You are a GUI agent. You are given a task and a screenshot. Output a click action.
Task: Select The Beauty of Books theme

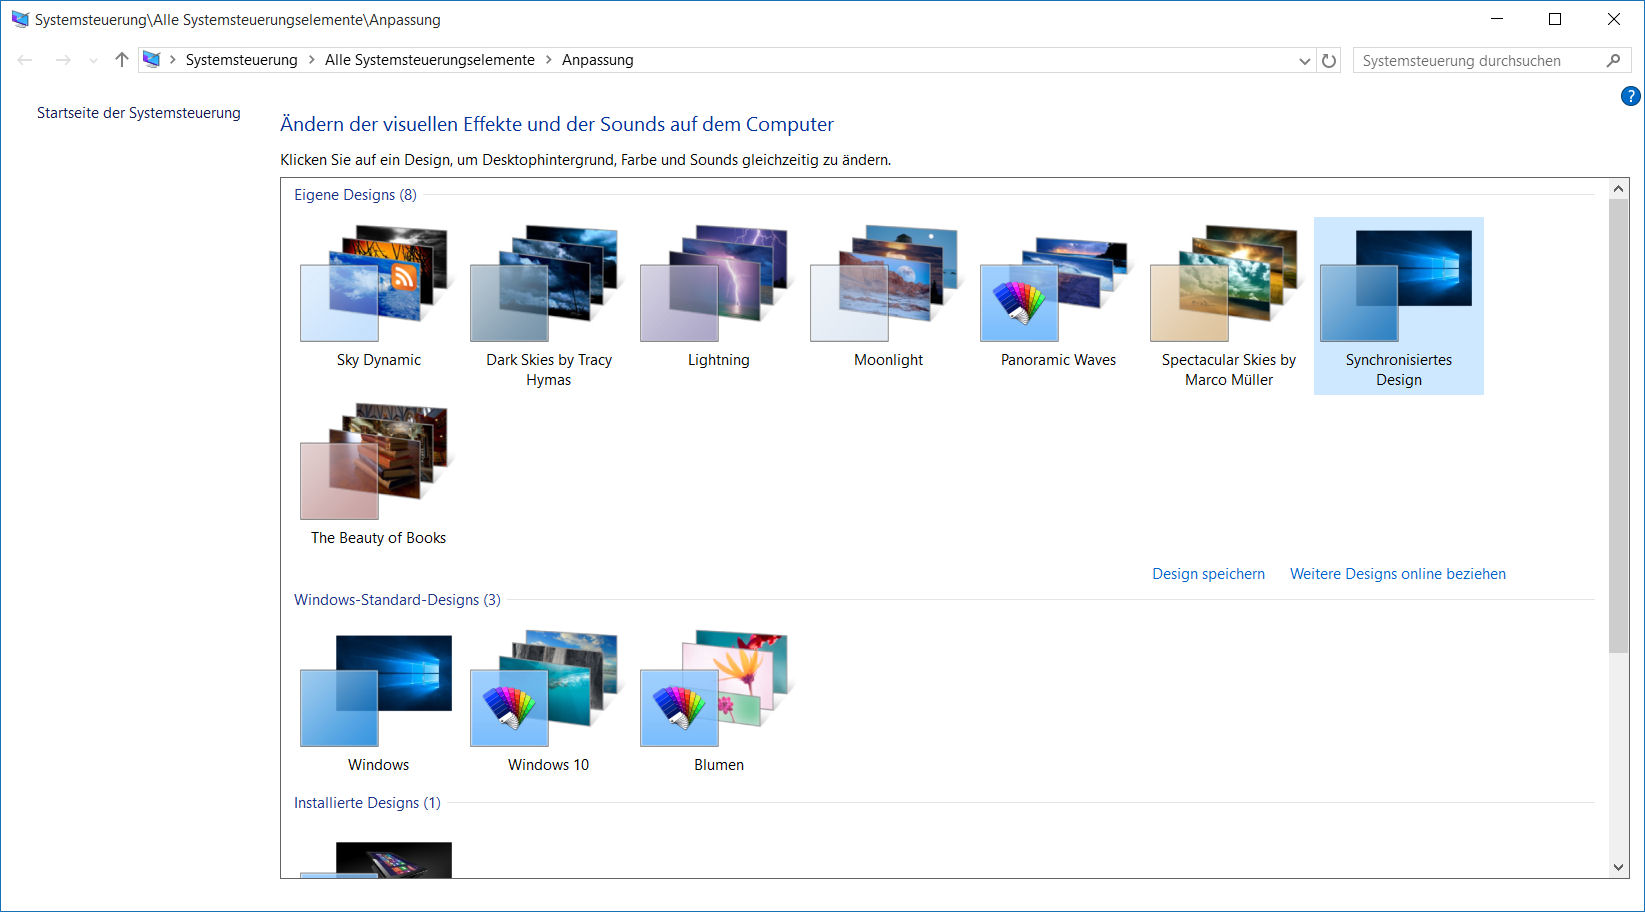[x=378, y=474]
